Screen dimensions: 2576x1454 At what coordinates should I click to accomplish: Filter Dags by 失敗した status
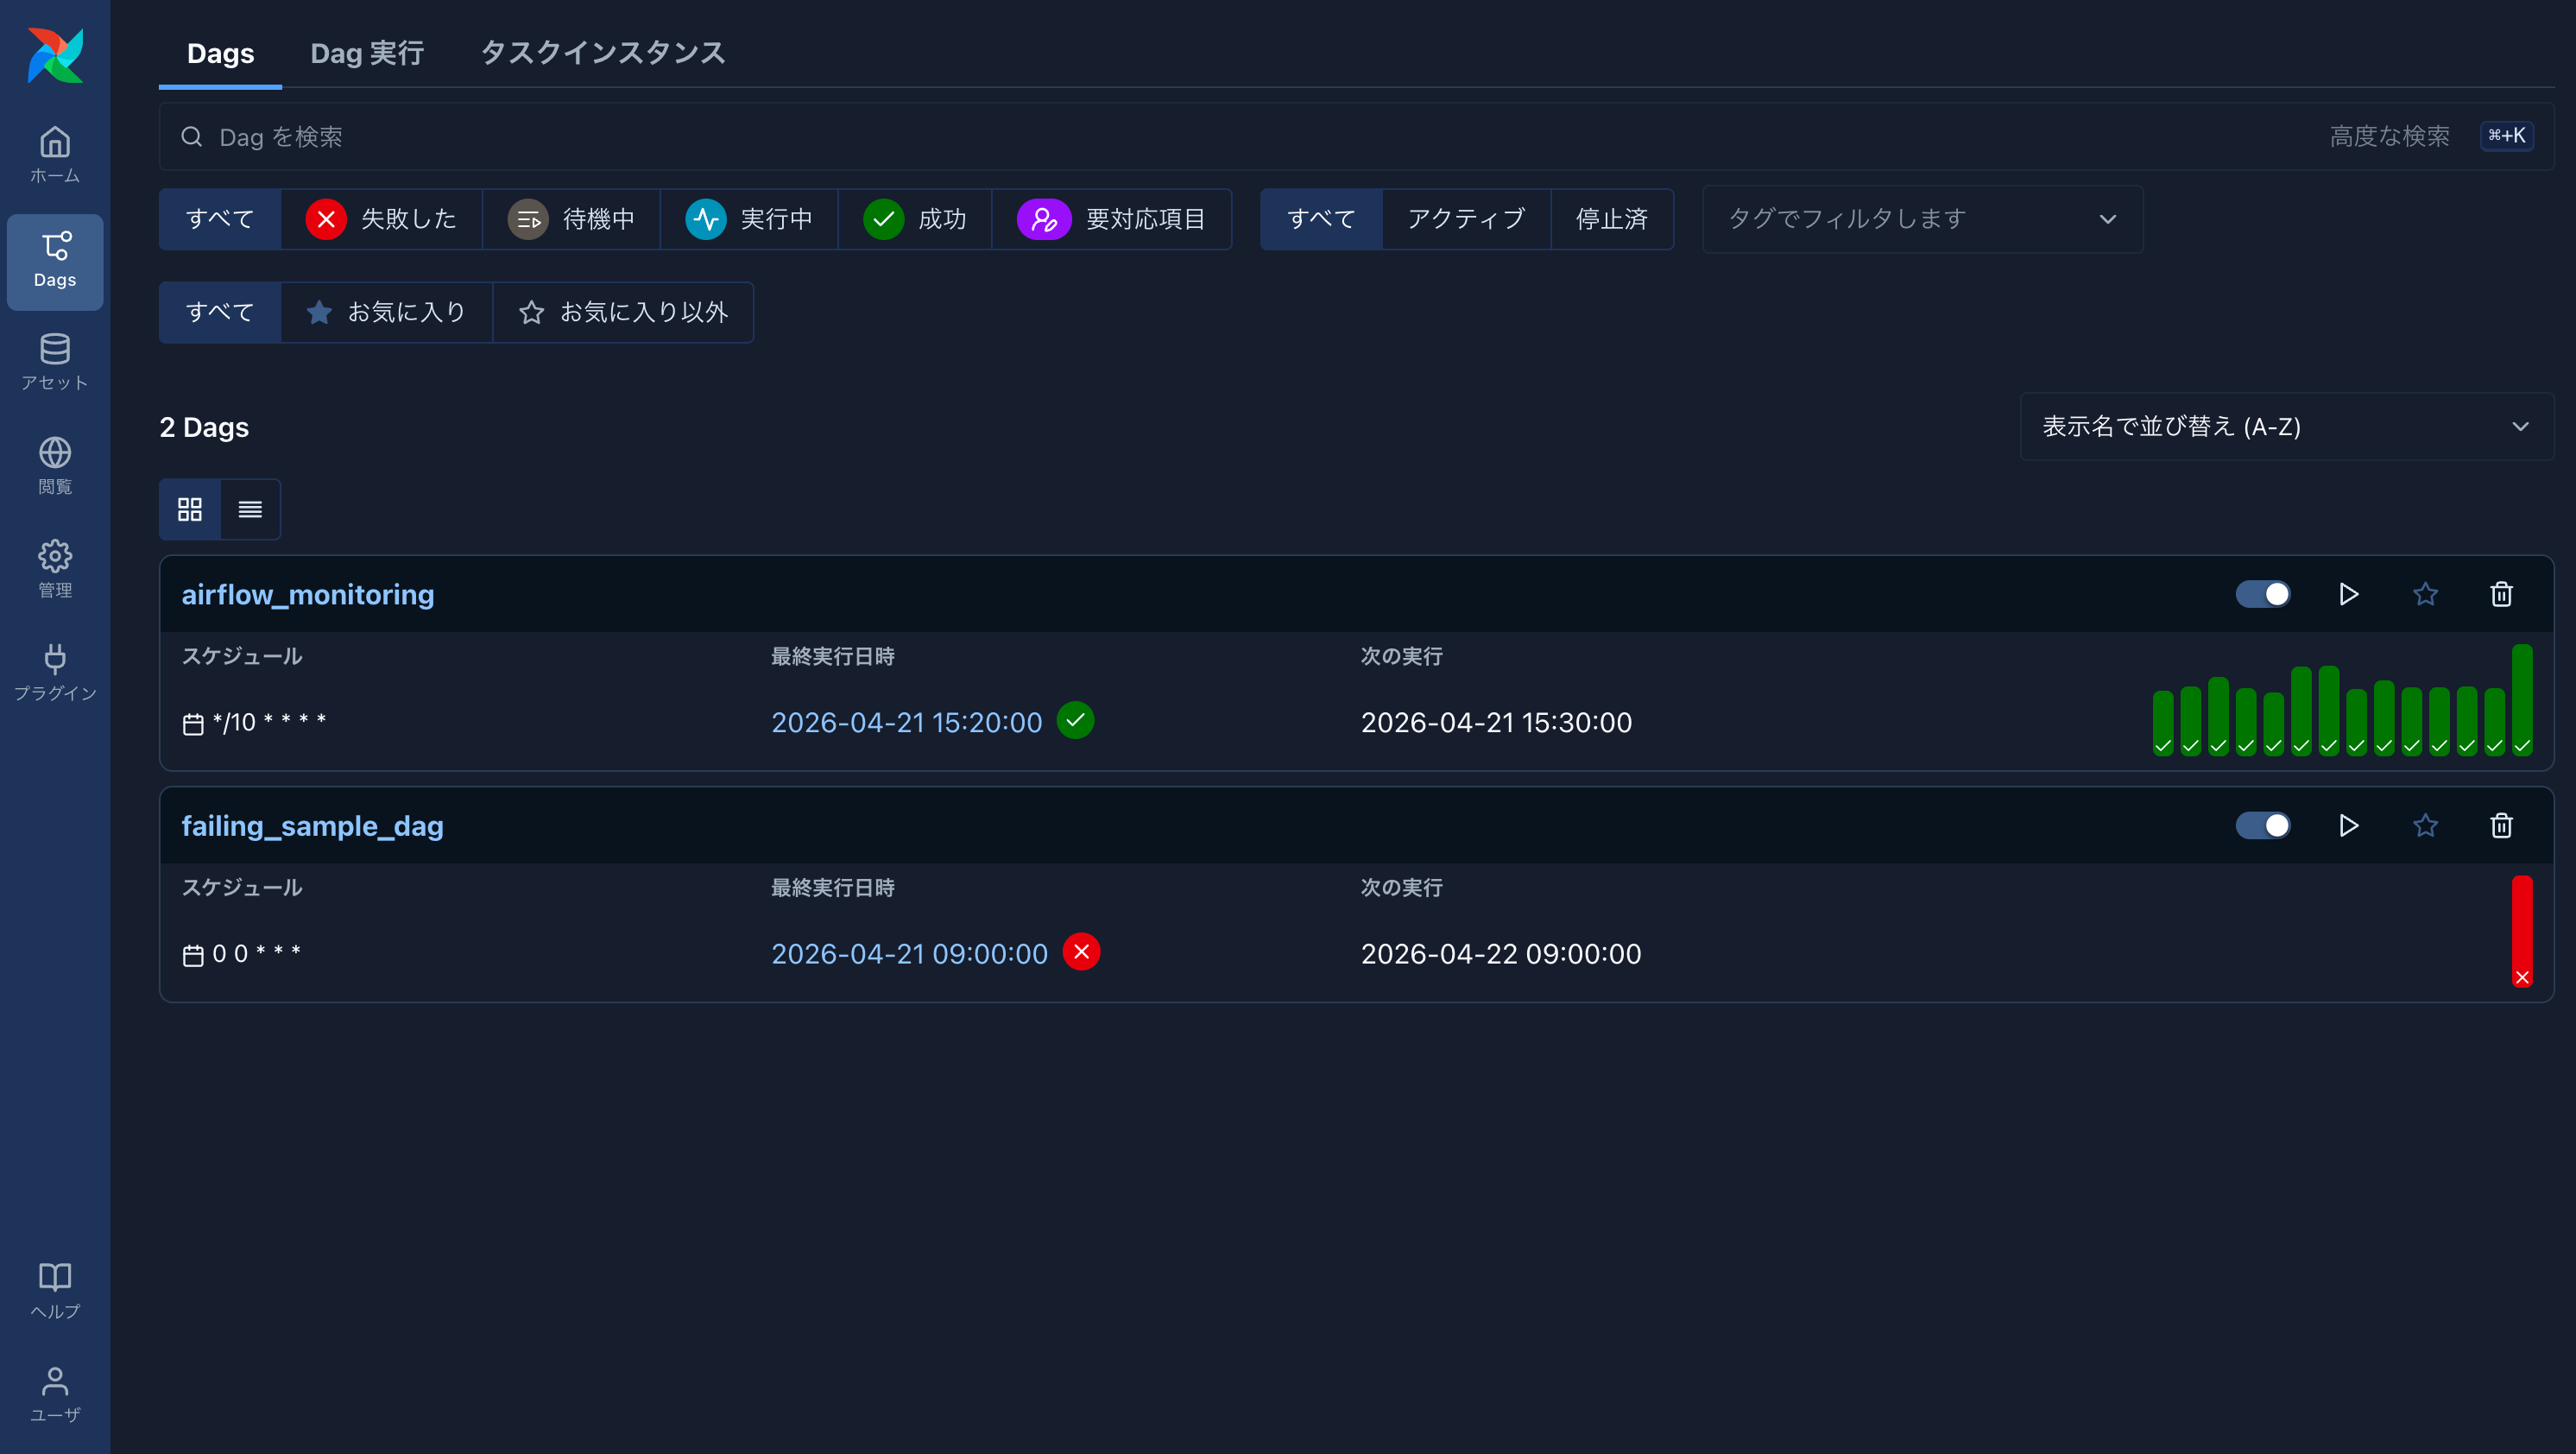384,219
